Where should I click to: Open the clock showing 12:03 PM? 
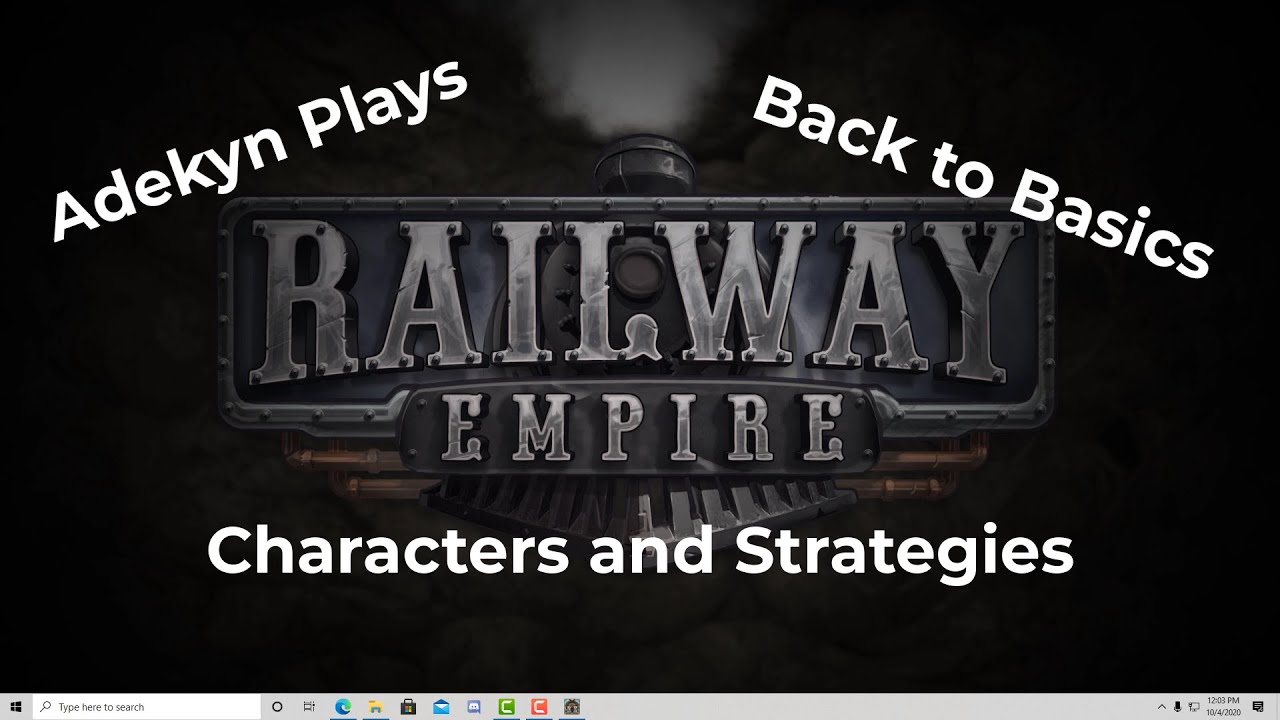pyautogui.click(x=1224, y=707)
